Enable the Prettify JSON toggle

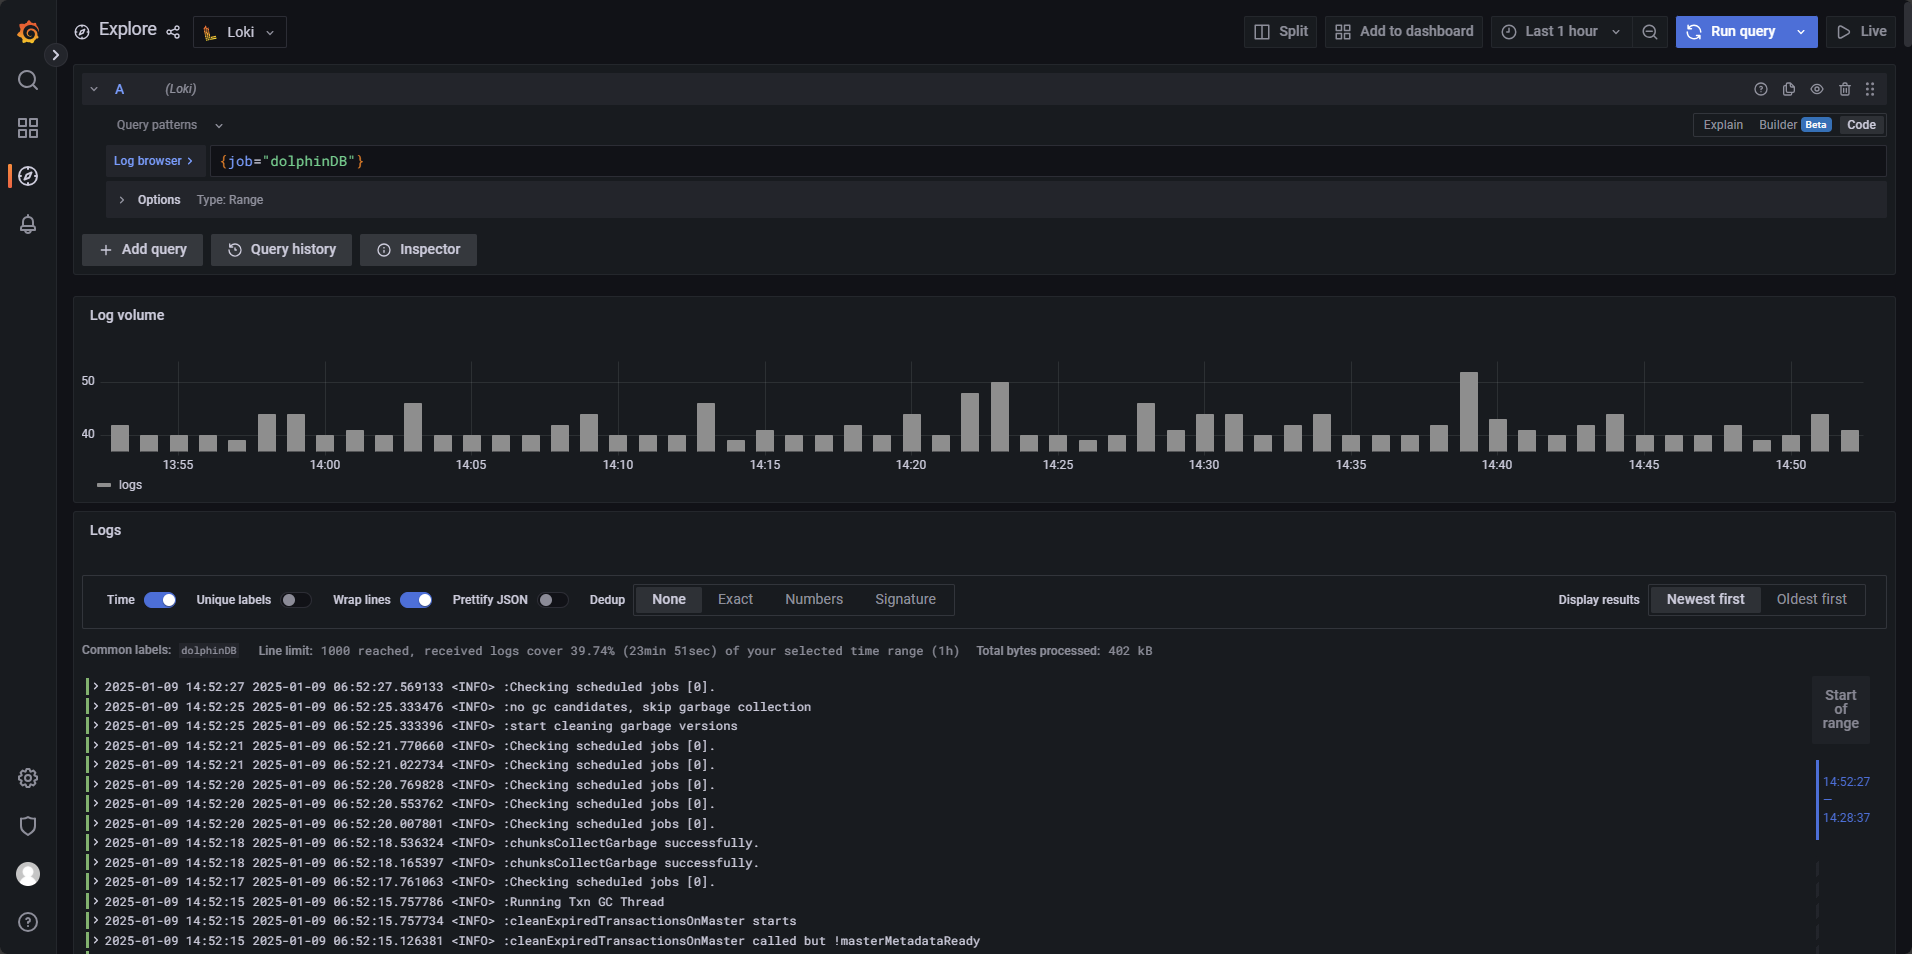tap(549, 600)
